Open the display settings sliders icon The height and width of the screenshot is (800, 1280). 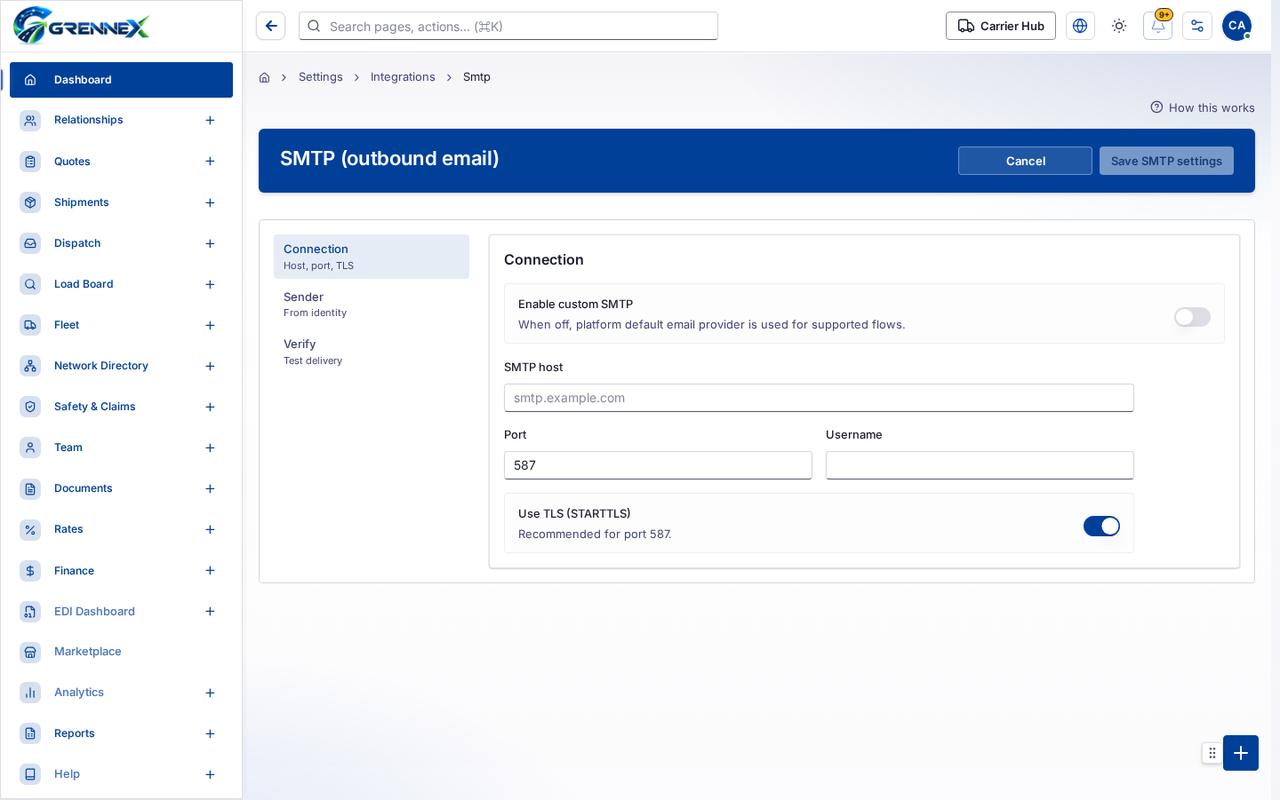[x=1197, y=26]
